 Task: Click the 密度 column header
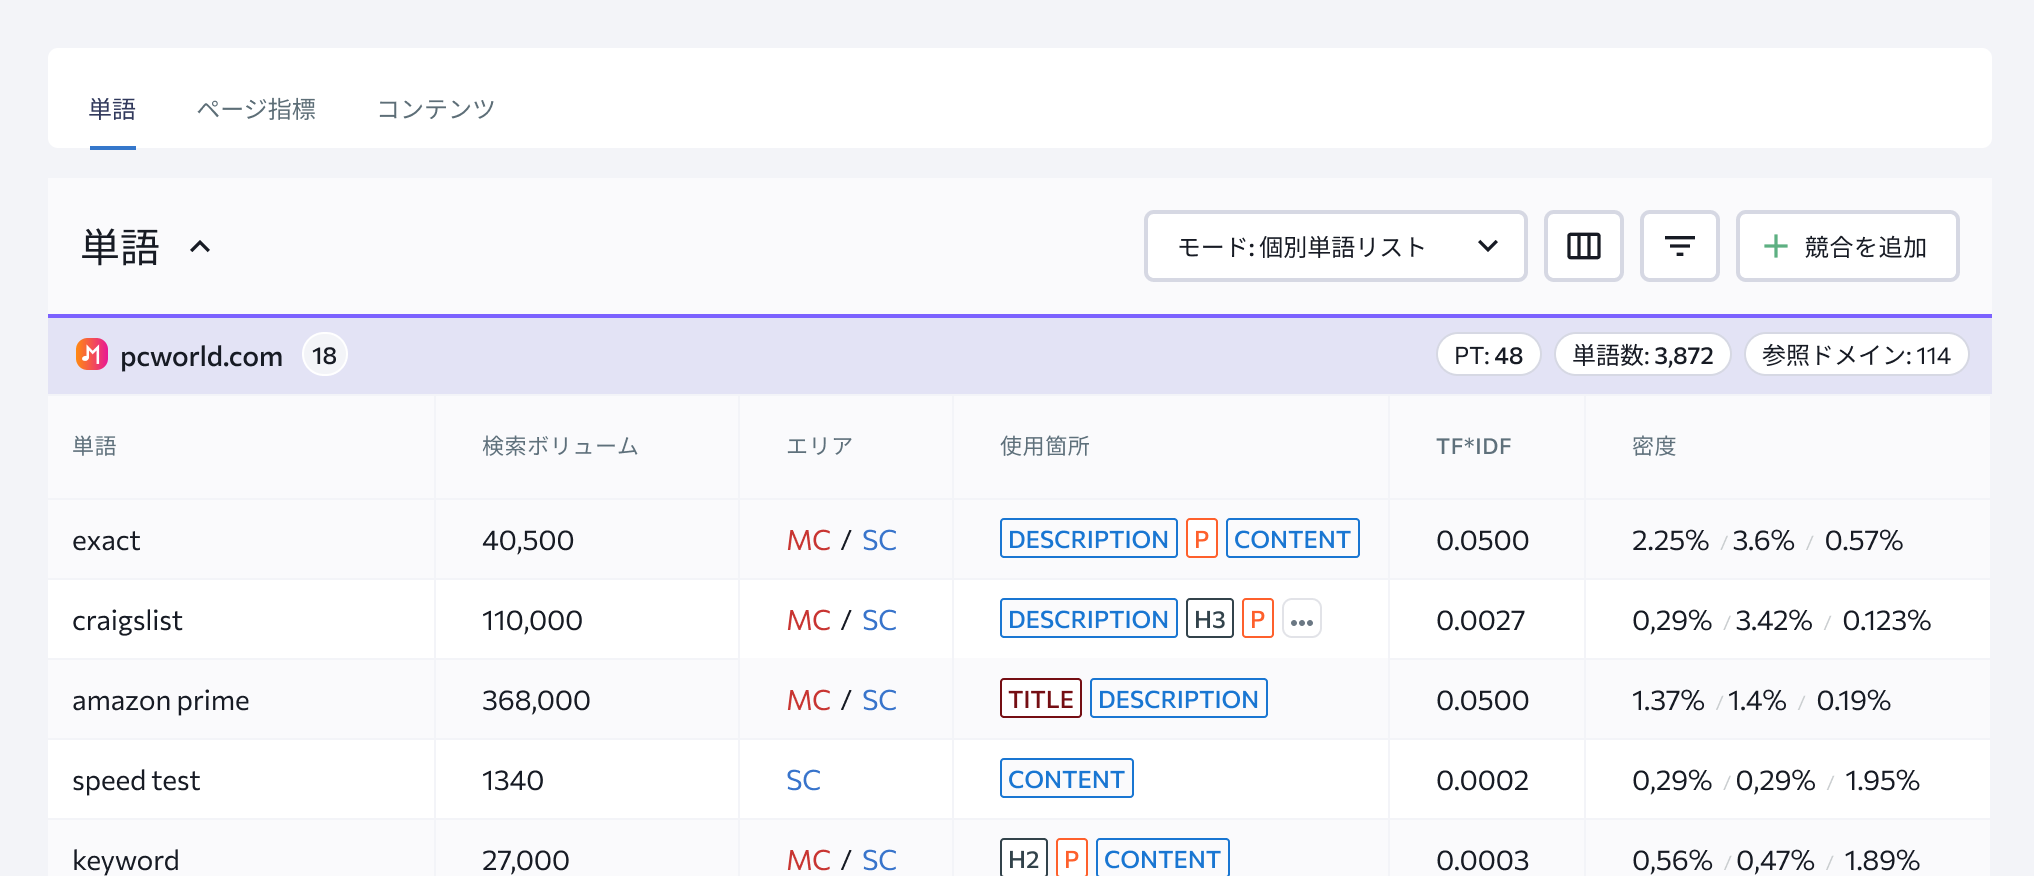1654,446
